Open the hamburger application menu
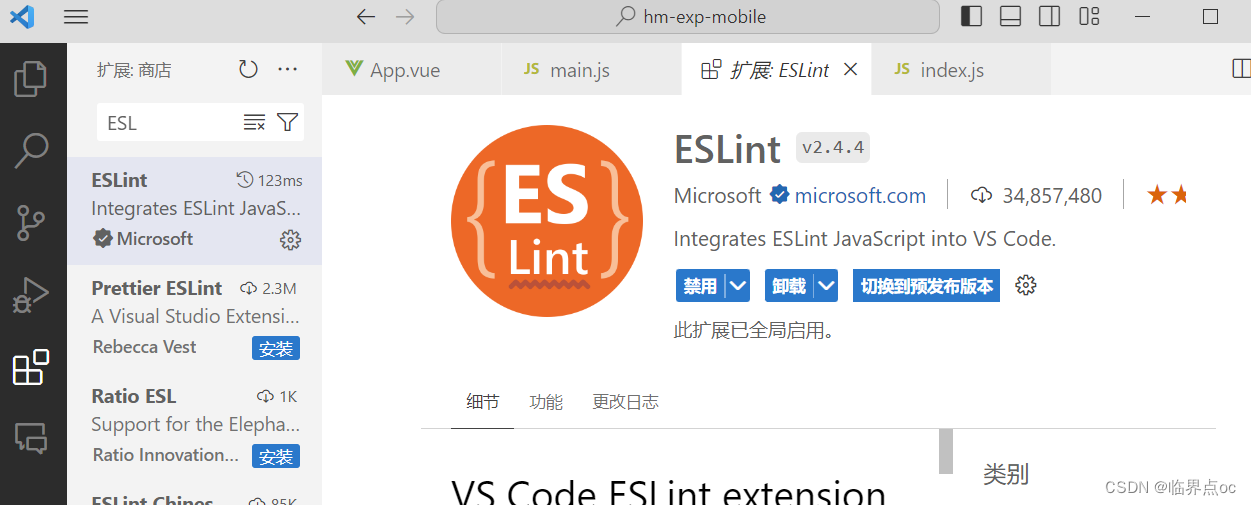 tap(76, 17)
